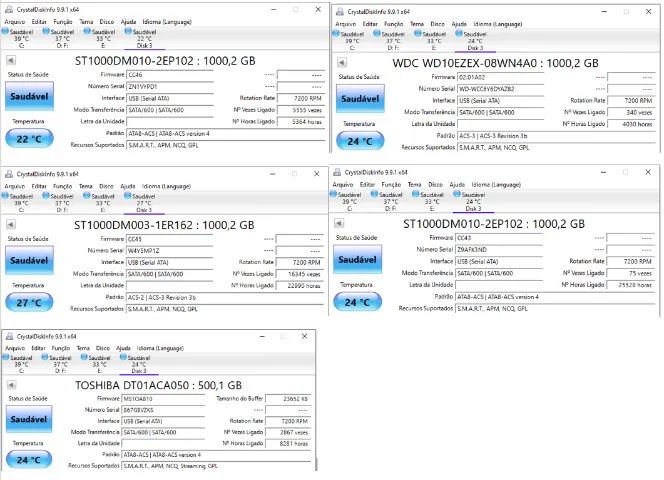Click the Número Serial field showing WD-WCC6Y6DYAZ82
This screenshot has height=480, width=664.
click(x=501, y=89)
